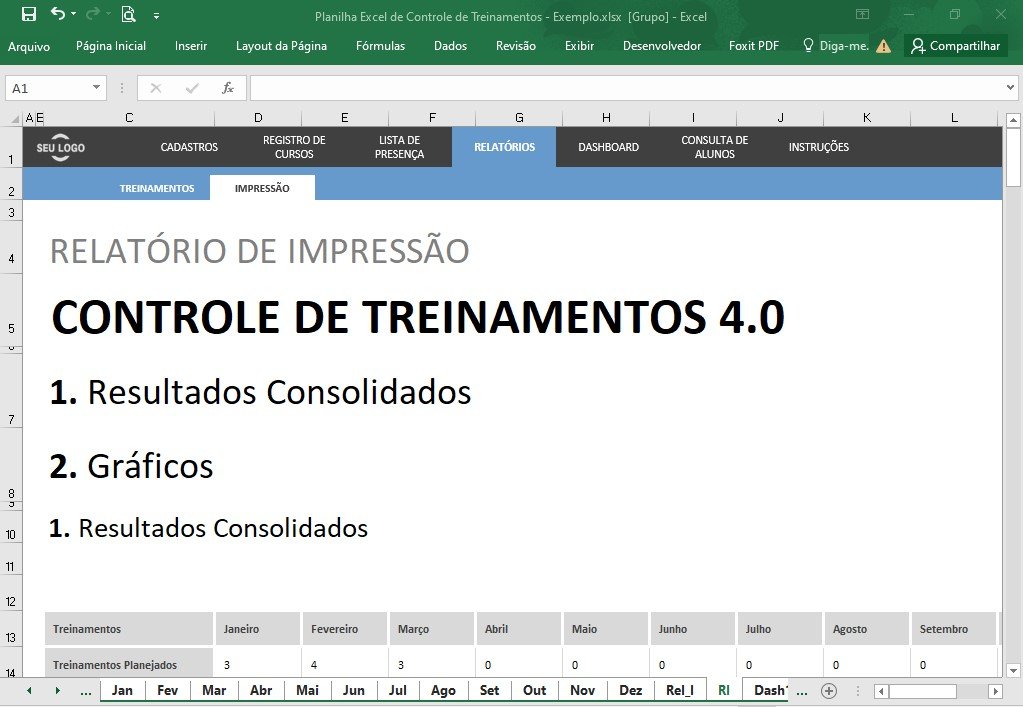Open the Arquivo menu
Screen dimensions: 1023x707
(29, 46)
